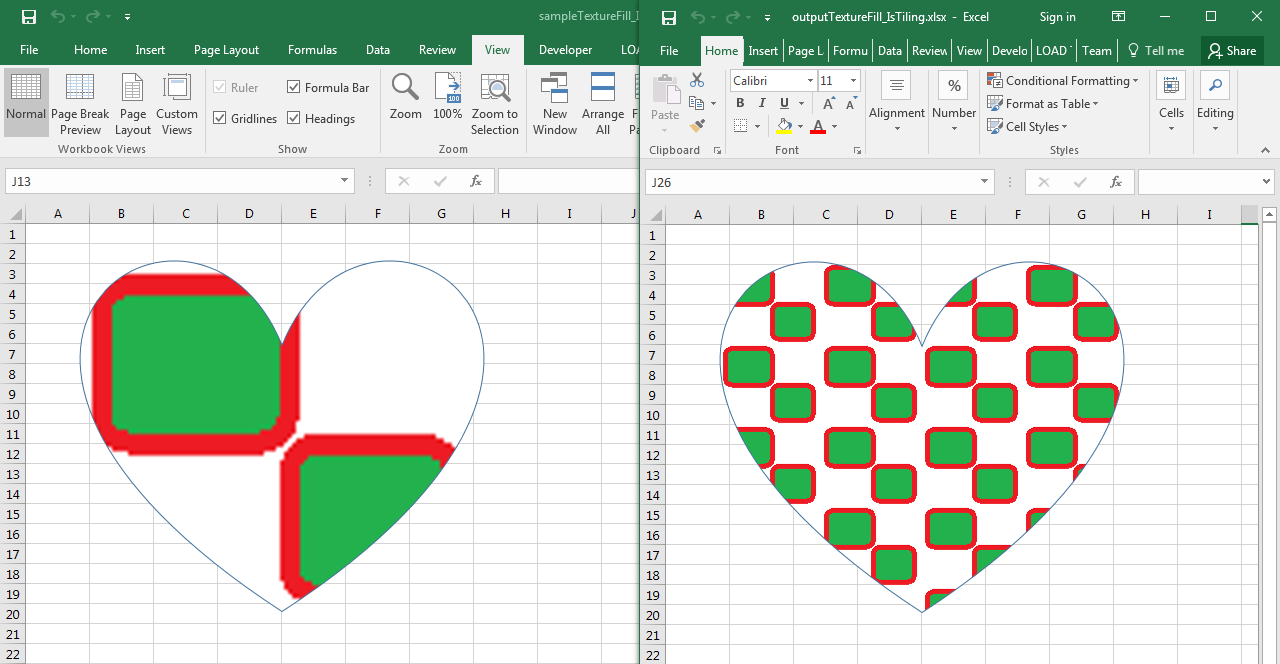The height and width of the screenshot is (664, 1280).
Task: Open the Conditional Formatting dropdown
Action: point(1062,80)
